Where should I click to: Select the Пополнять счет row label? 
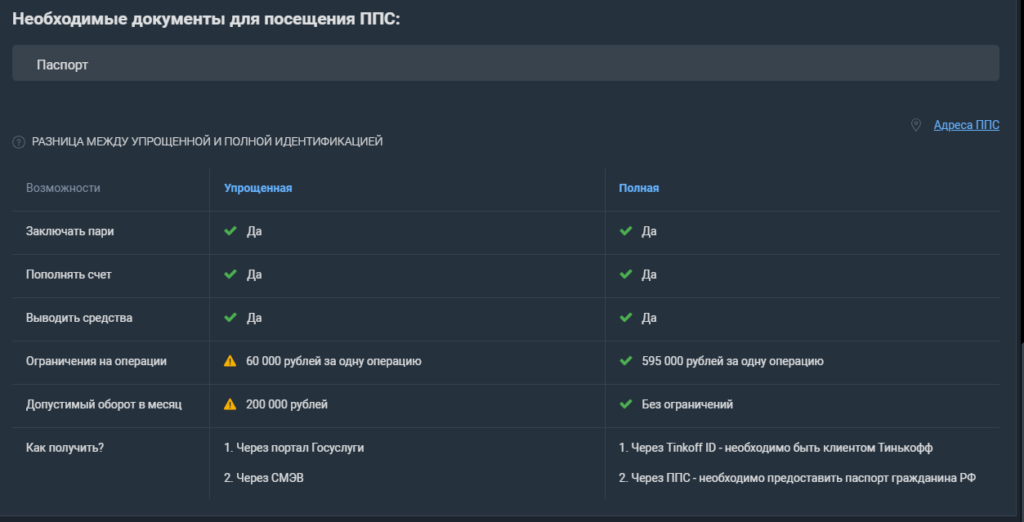69,274
